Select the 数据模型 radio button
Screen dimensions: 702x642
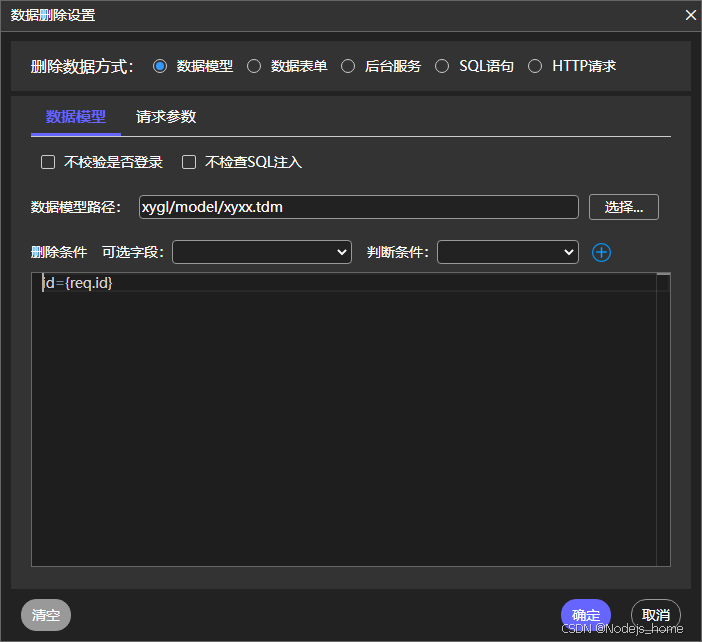click(160, 66)
